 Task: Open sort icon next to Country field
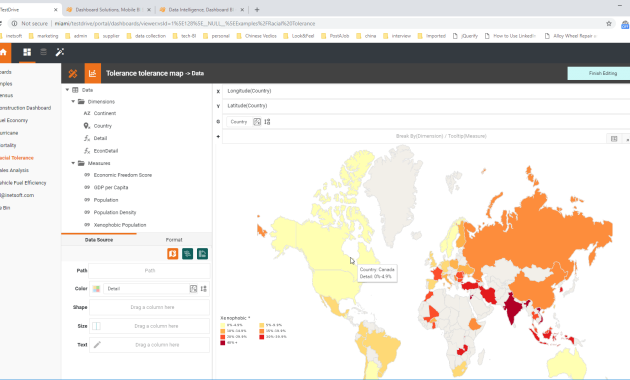[x=268, y=122]
